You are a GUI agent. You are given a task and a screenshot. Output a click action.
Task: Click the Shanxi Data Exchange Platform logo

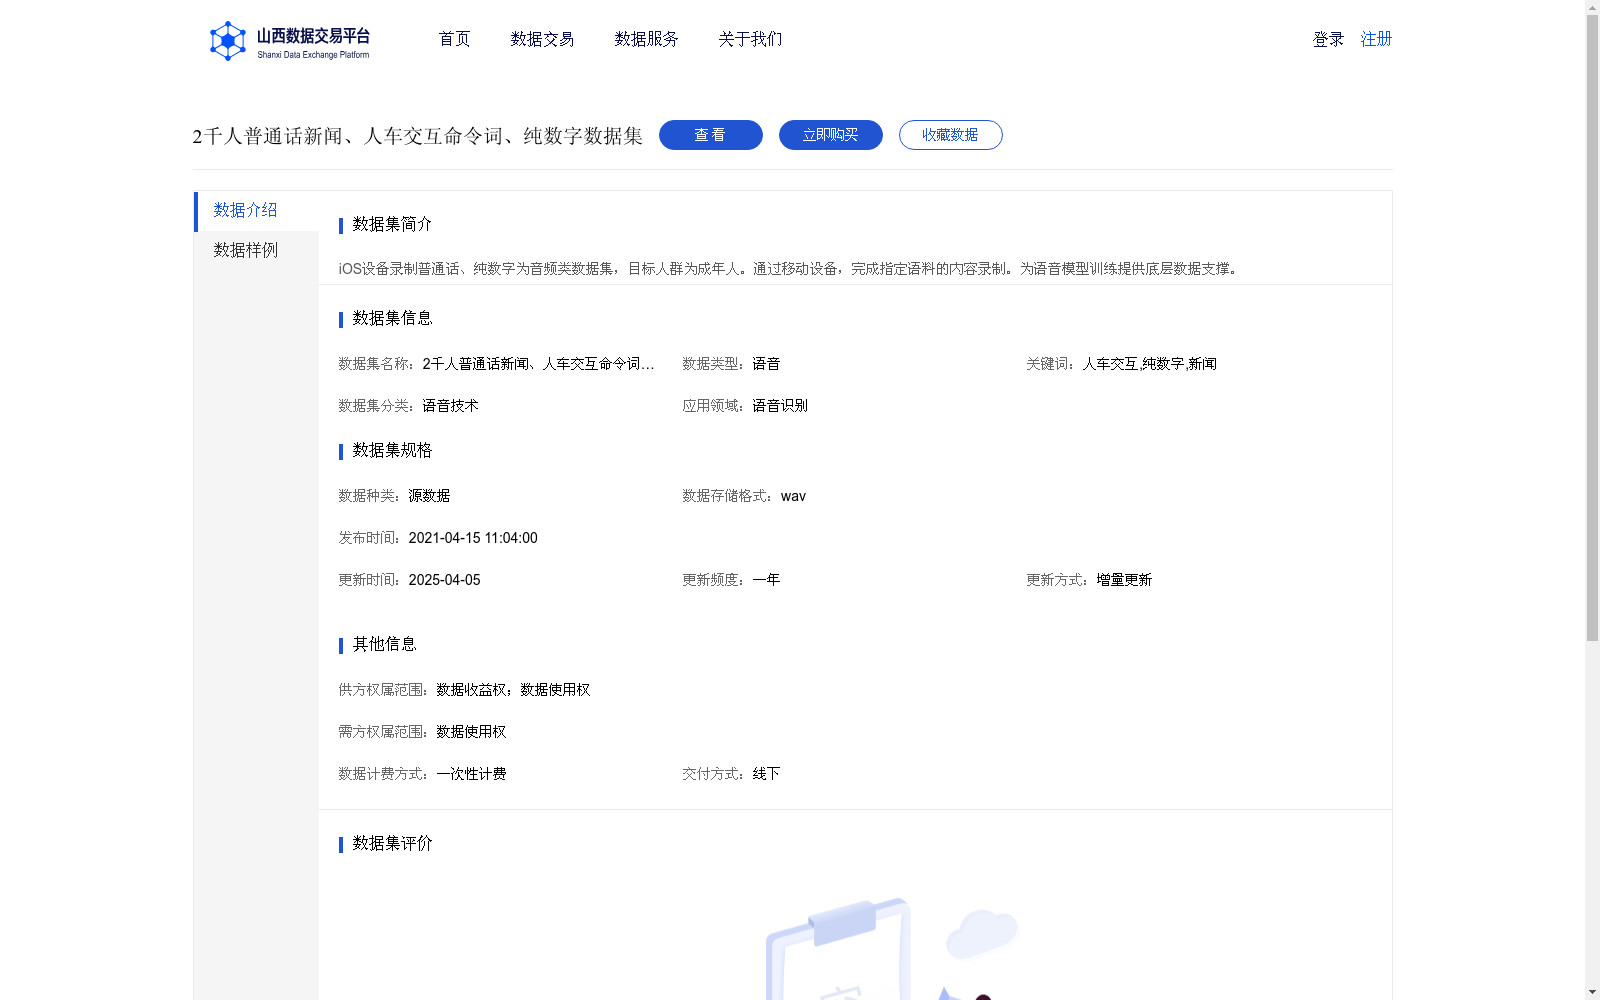click(289, 41)
